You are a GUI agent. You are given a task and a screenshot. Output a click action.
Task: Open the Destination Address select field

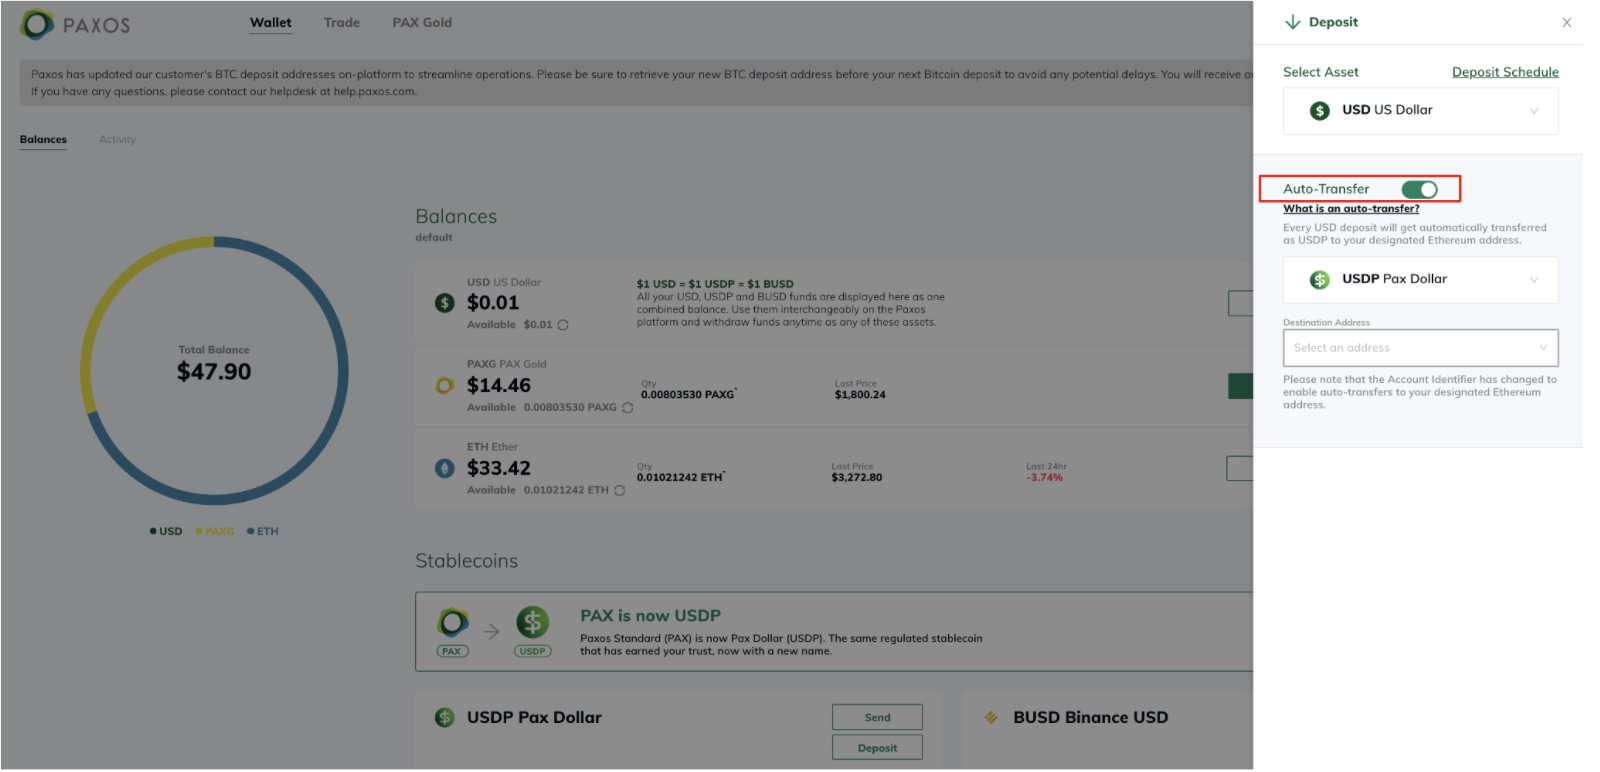click(x=1420, y=348)
